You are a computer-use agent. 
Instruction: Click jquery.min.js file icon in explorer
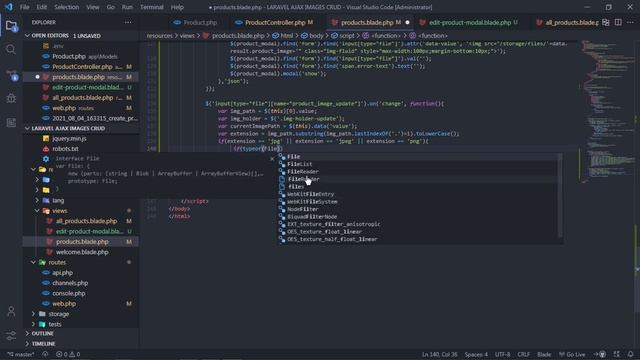(x=46, y=138)
